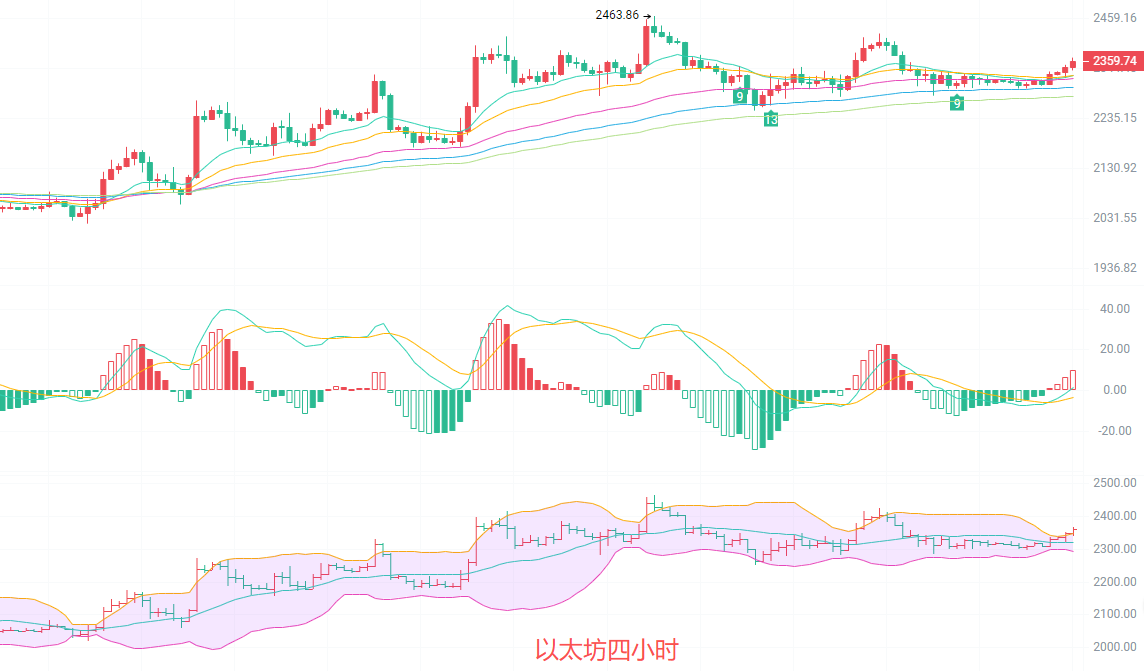Click the 2500.00 Bollinger axis label

(1116, 483)
